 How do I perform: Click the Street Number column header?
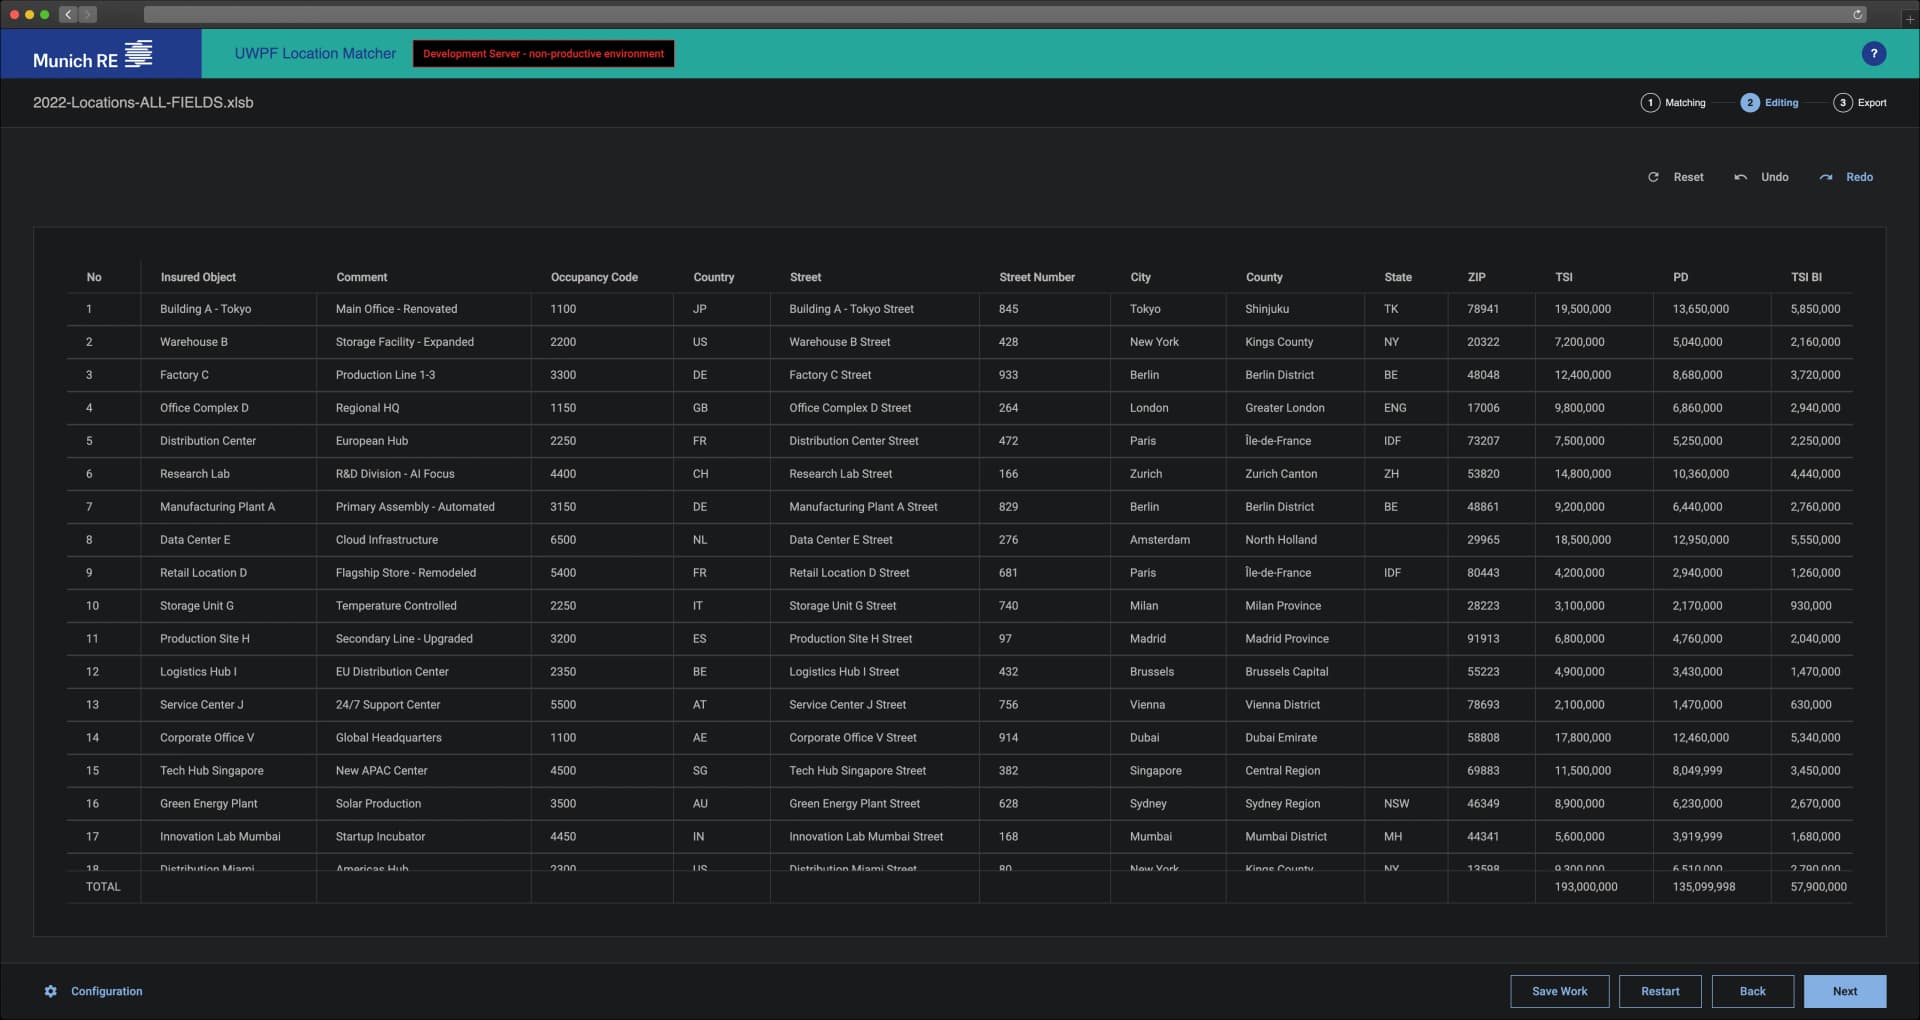click(x=1037, y=277)
